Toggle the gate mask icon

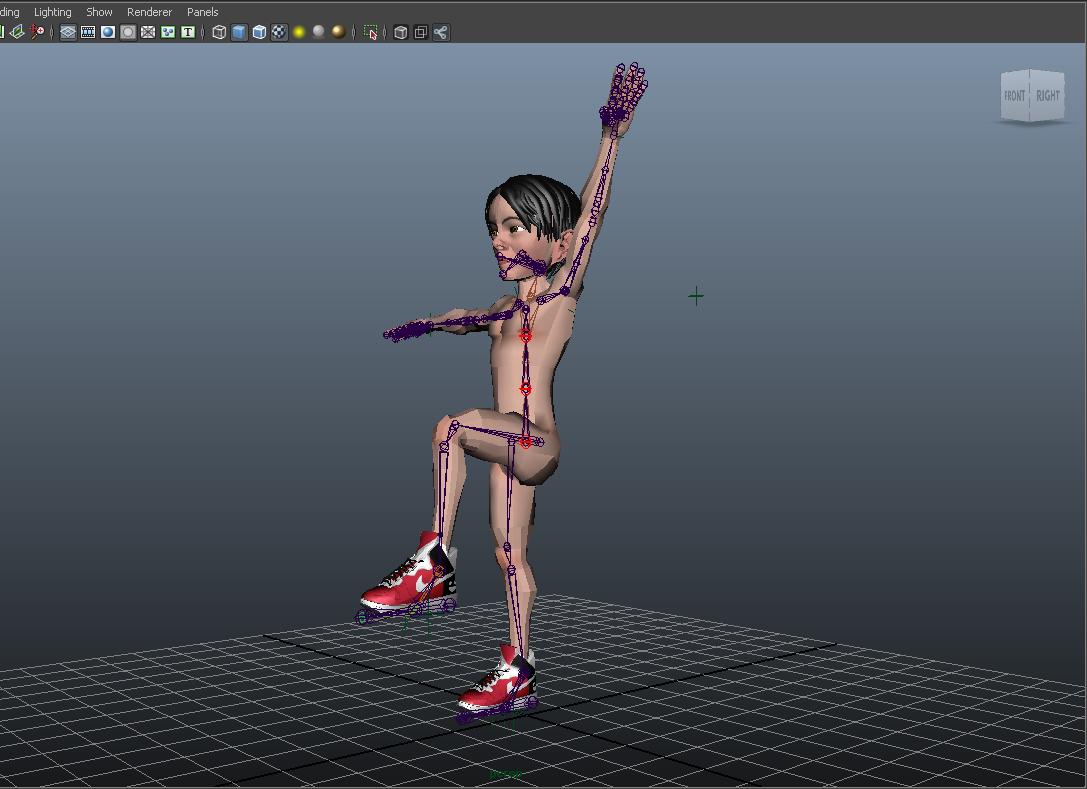[x=128, y=32]
